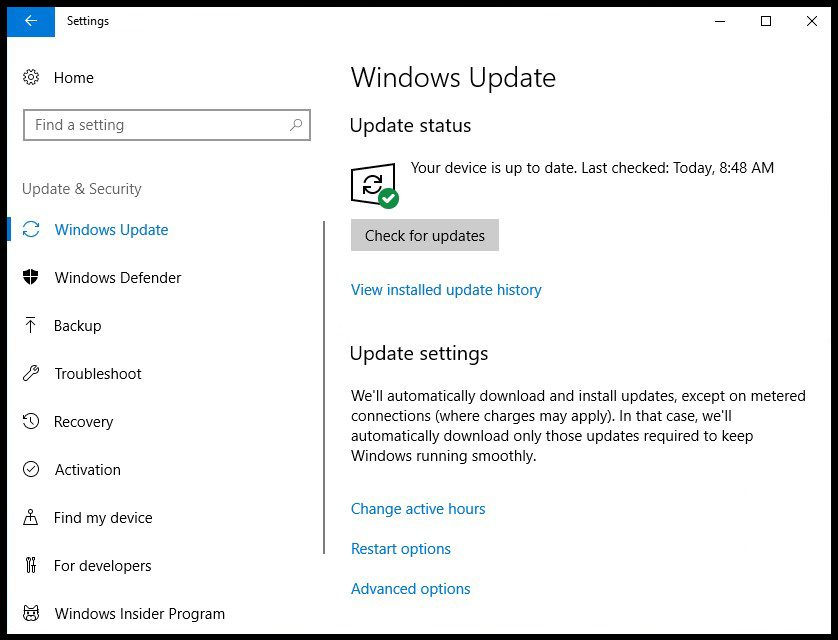Open the Windows Defender section
Viewport: 838px width, 640px height.
[118, 278]
